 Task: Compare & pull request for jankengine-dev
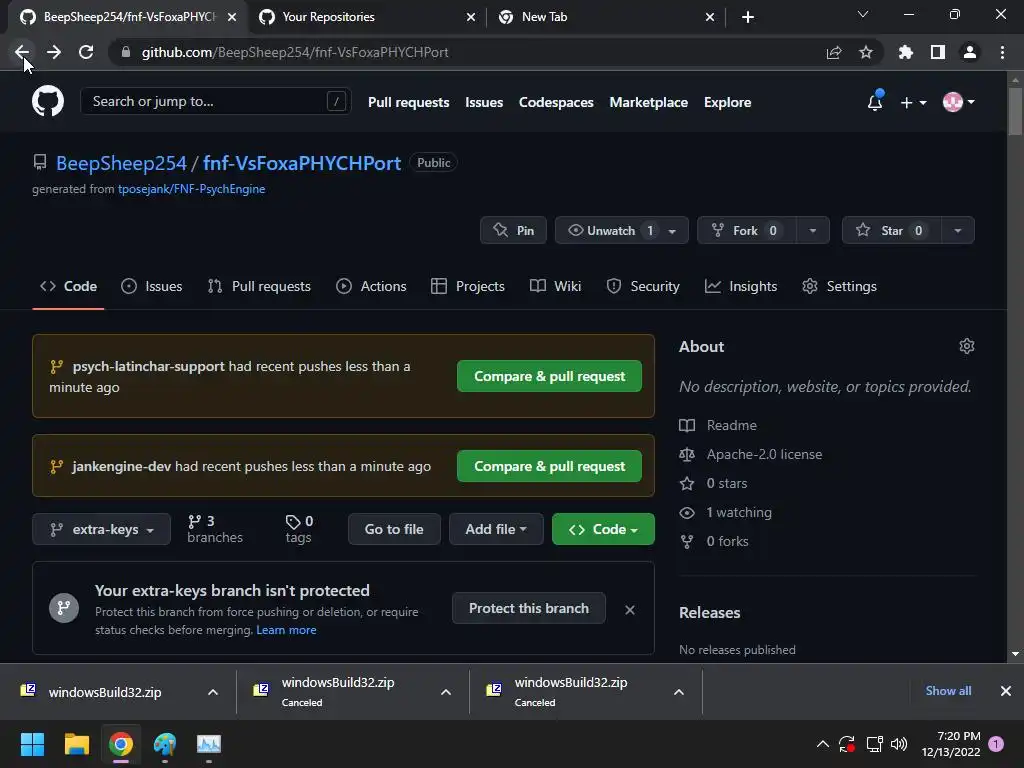(x=549, y=466)
